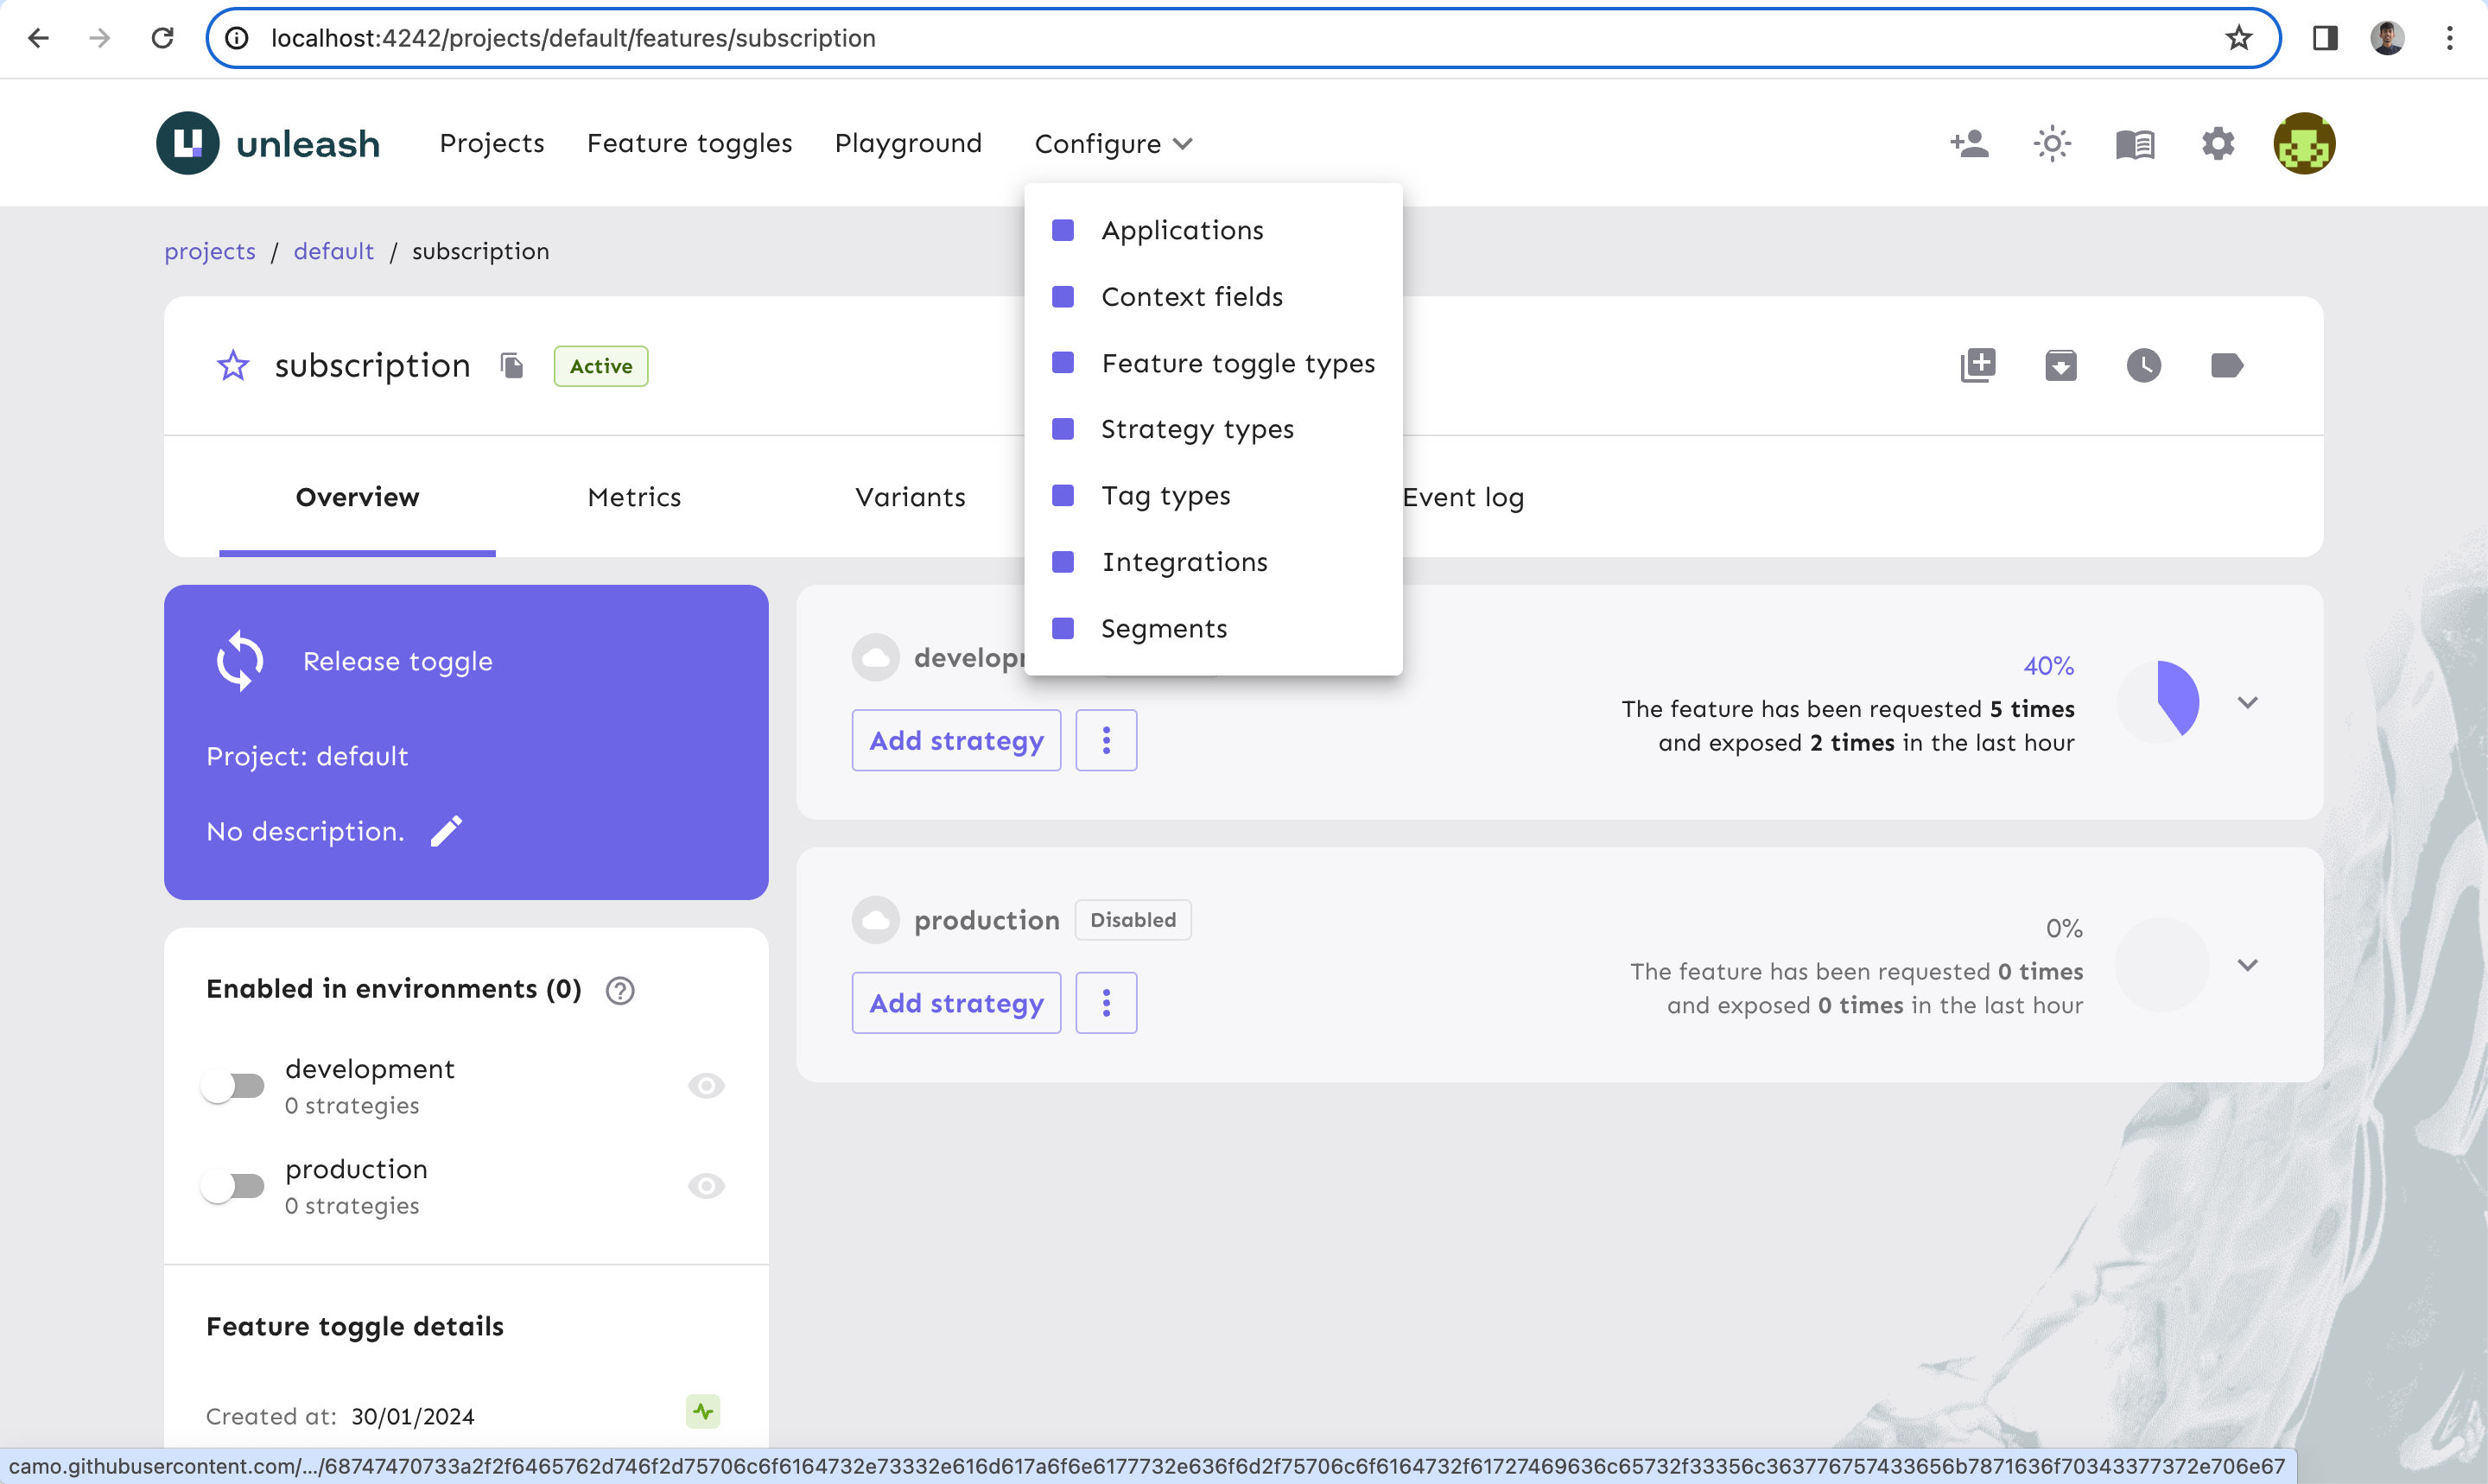Click the settings gear icon in header

(x=2218, y=143)
